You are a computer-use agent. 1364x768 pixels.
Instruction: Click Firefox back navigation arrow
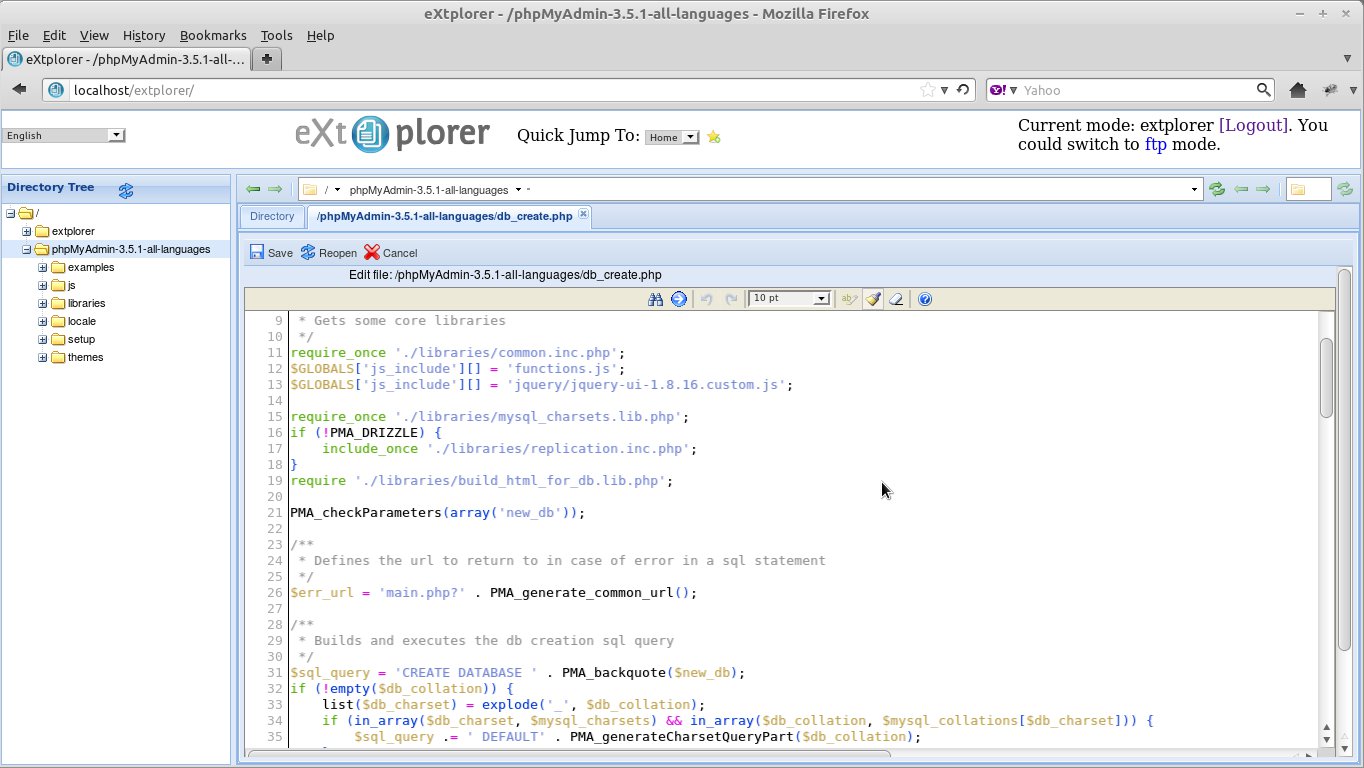(19, 90)
